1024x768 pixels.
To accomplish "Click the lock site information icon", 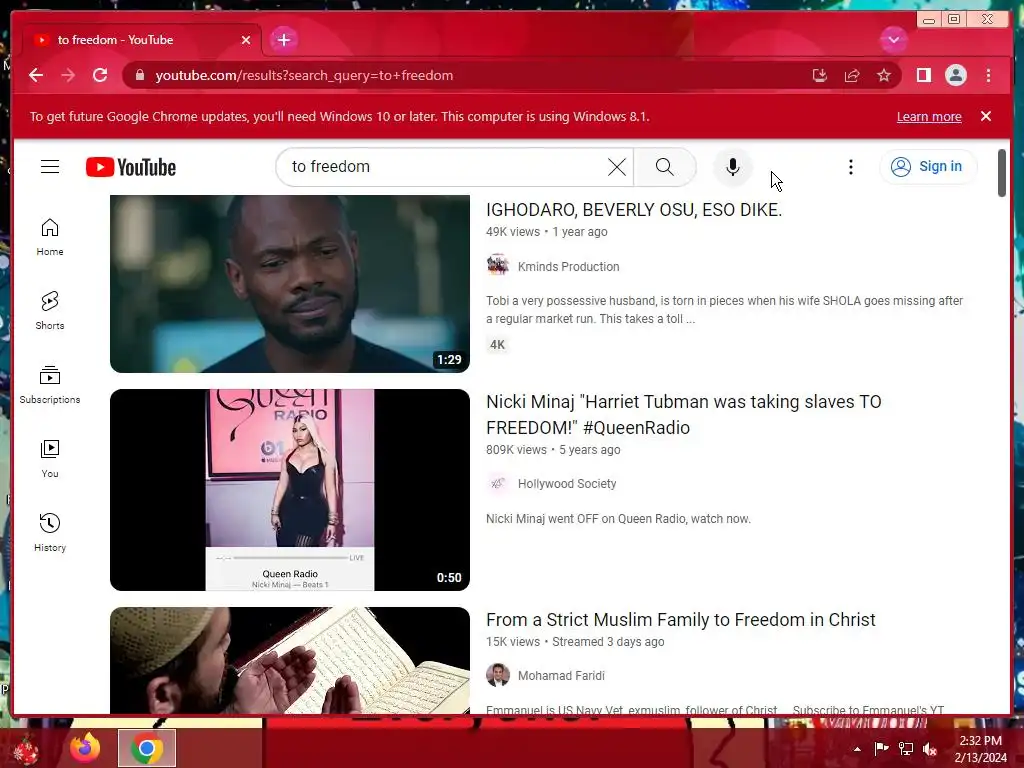I will coord(139,75).
